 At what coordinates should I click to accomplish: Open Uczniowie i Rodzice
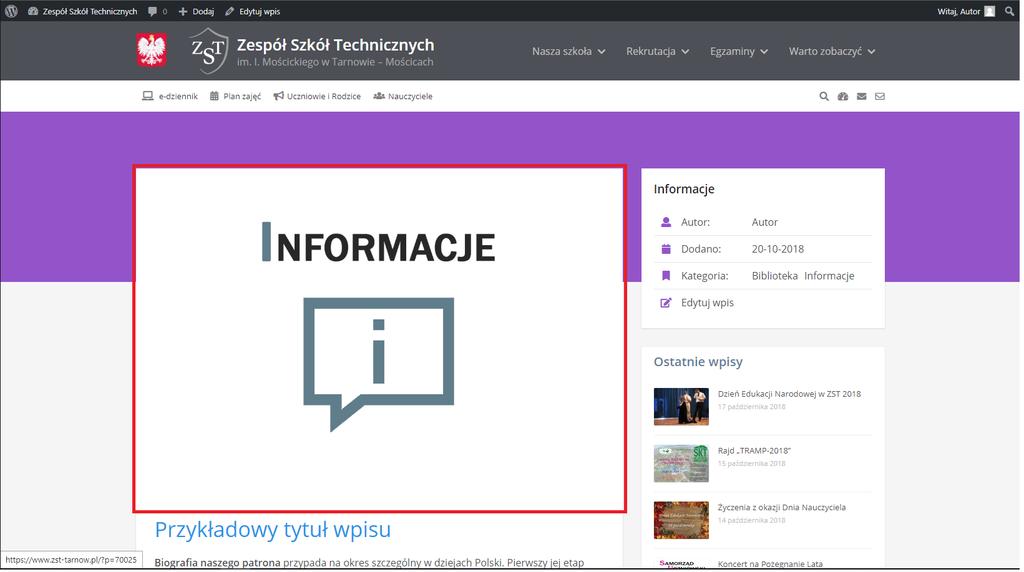point(324,96)
